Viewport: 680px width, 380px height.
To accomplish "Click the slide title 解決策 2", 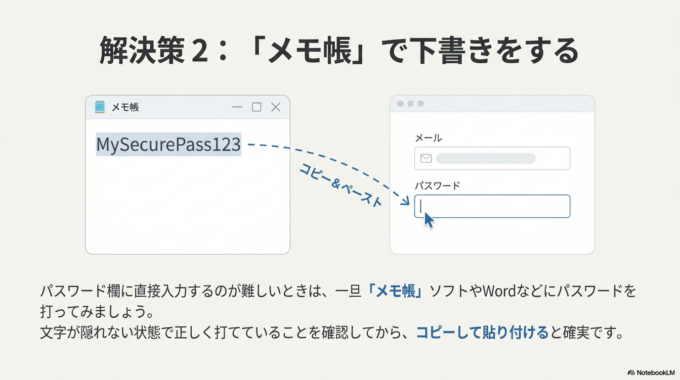I will pyautogui.click(x=339, y=50).
